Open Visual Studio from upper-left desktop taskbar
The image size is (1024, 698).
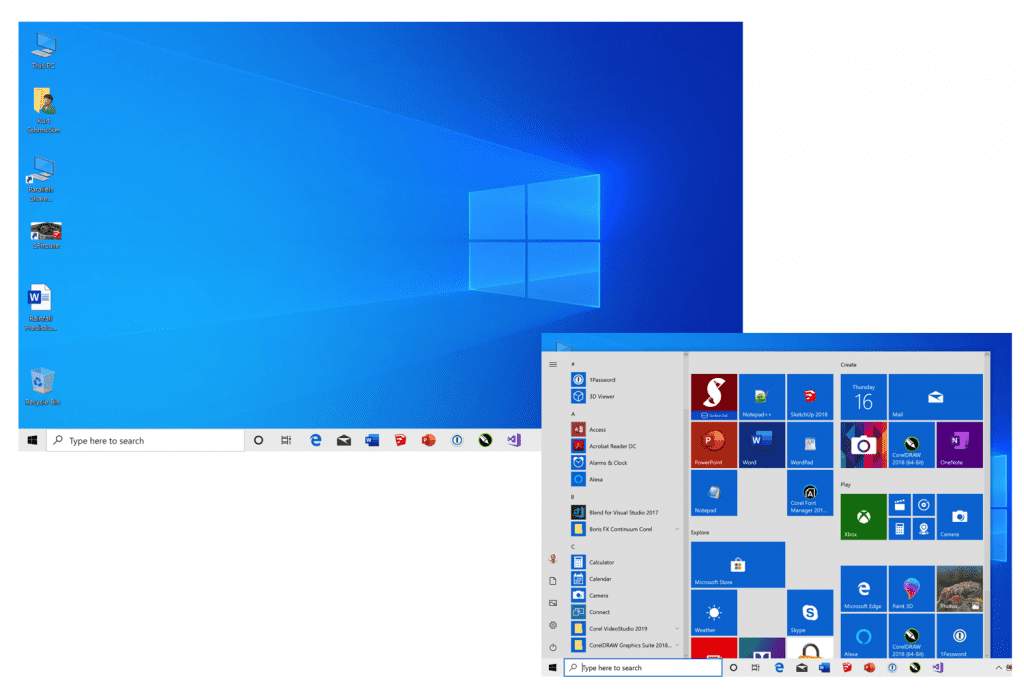click(x=514, y=440)
